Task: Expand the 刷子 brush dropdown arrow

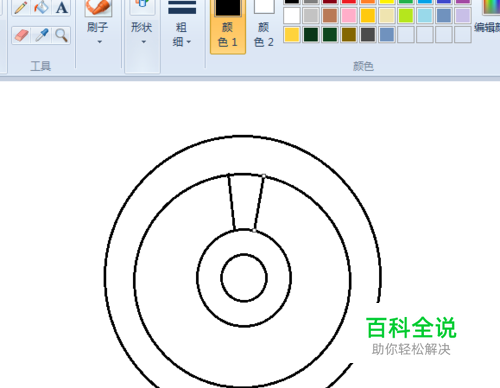Action: click(x=99, y=42)
